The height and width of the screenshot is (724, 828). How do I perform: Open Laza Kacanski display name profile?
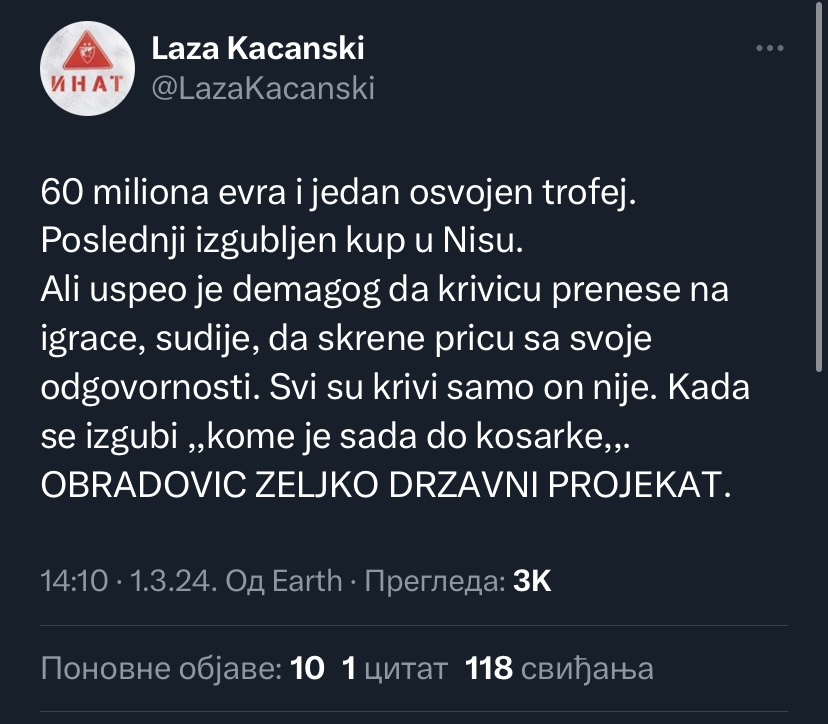click(x=257, y=47)
